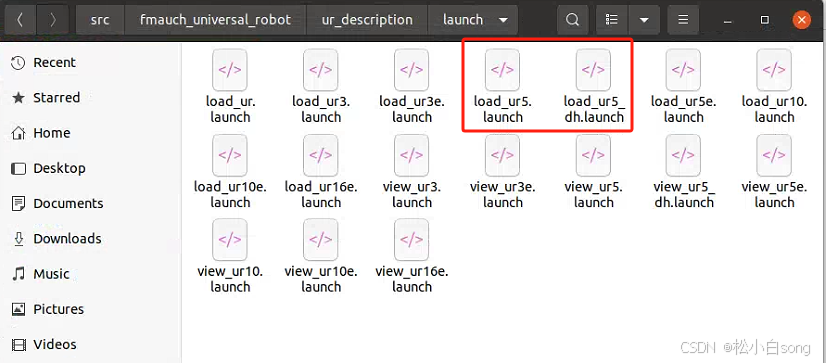Select the load_ur10e.launch file icon
The image size is (826, 363).
(x=230, y=155)
